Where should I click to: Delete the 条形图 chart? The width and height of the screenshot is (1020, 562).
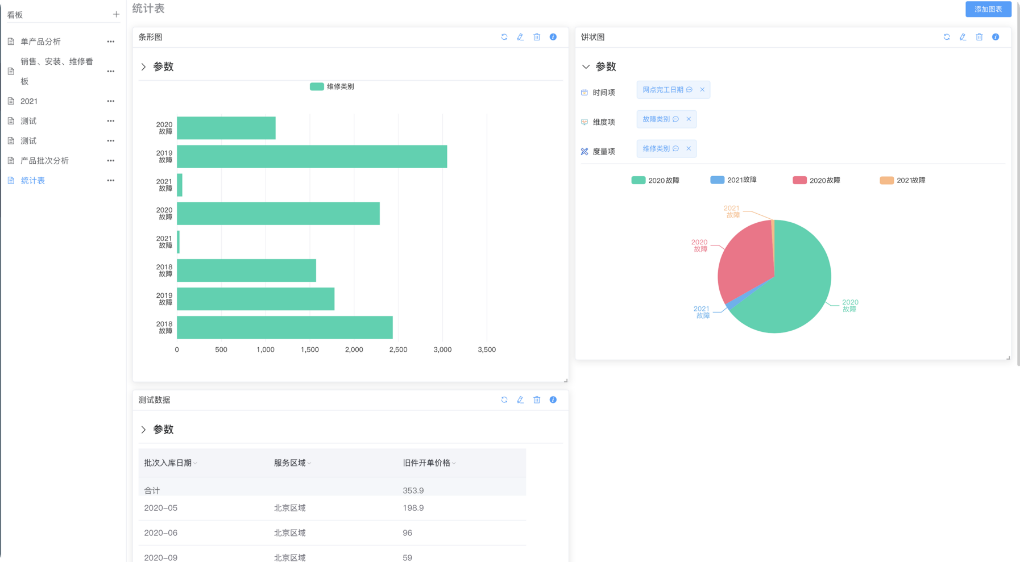click(x=537, y=37)
